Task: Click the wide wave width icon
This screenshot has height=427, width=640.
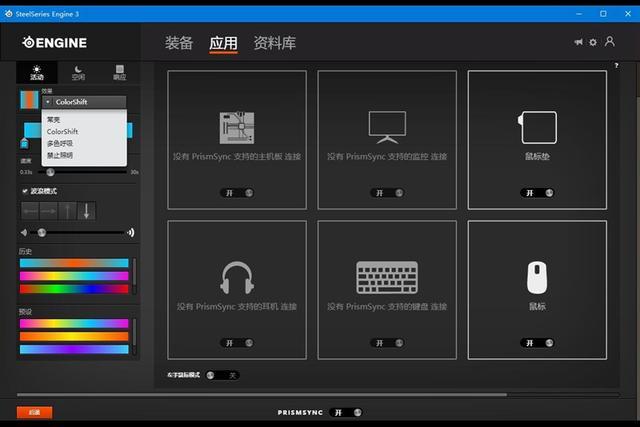Action: (x=131, y=233)
